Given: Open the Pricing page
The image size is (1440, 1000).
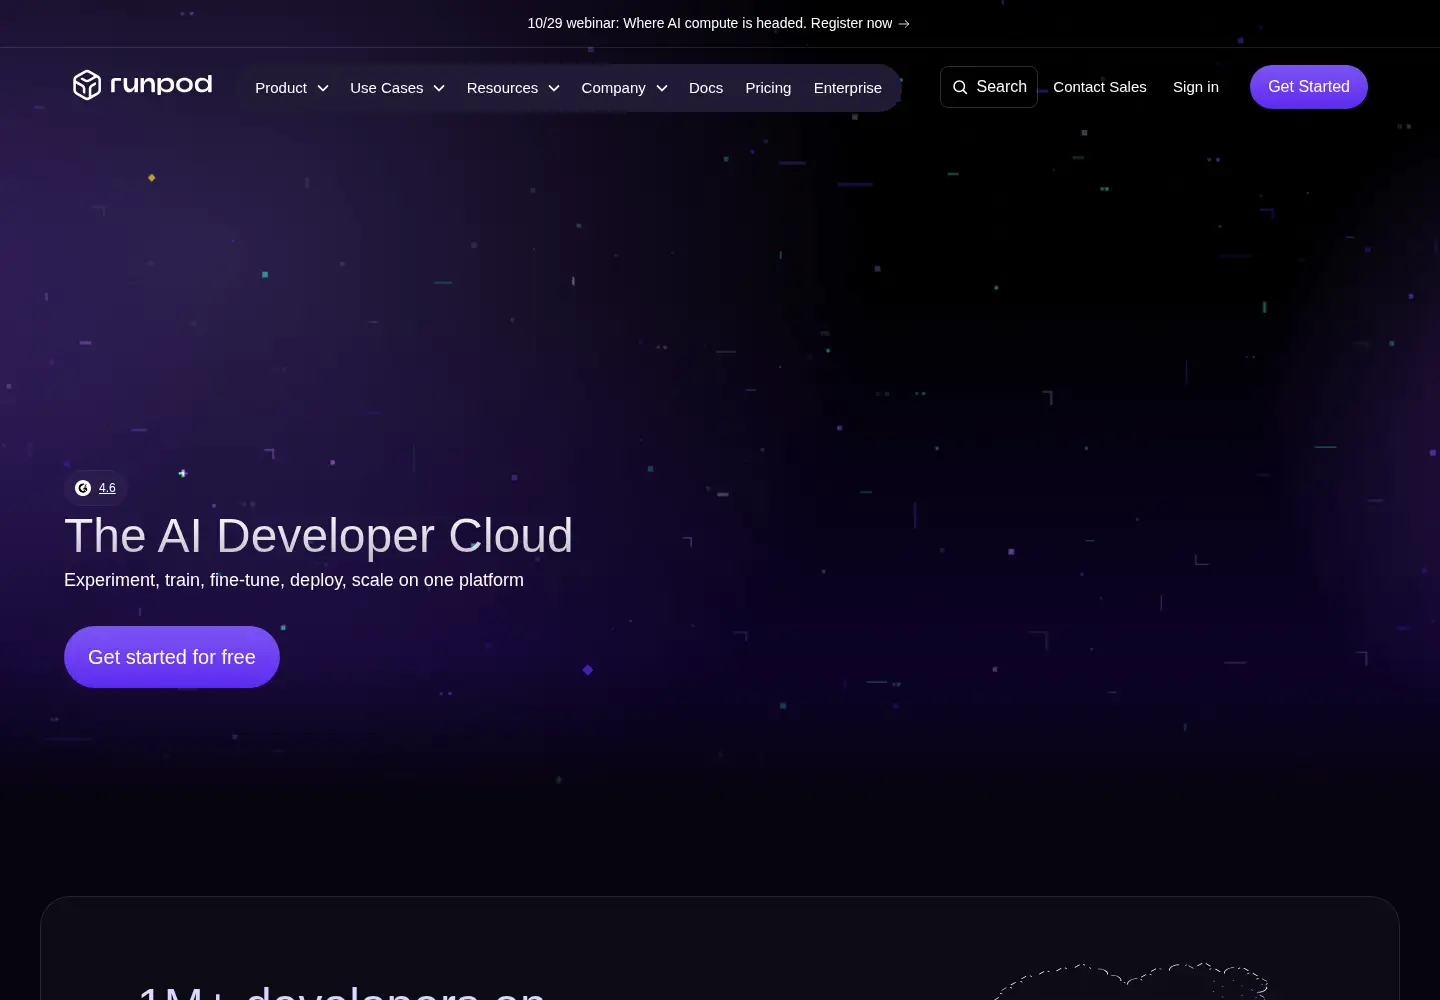Looking at the screenshot, I should (768, 88).
